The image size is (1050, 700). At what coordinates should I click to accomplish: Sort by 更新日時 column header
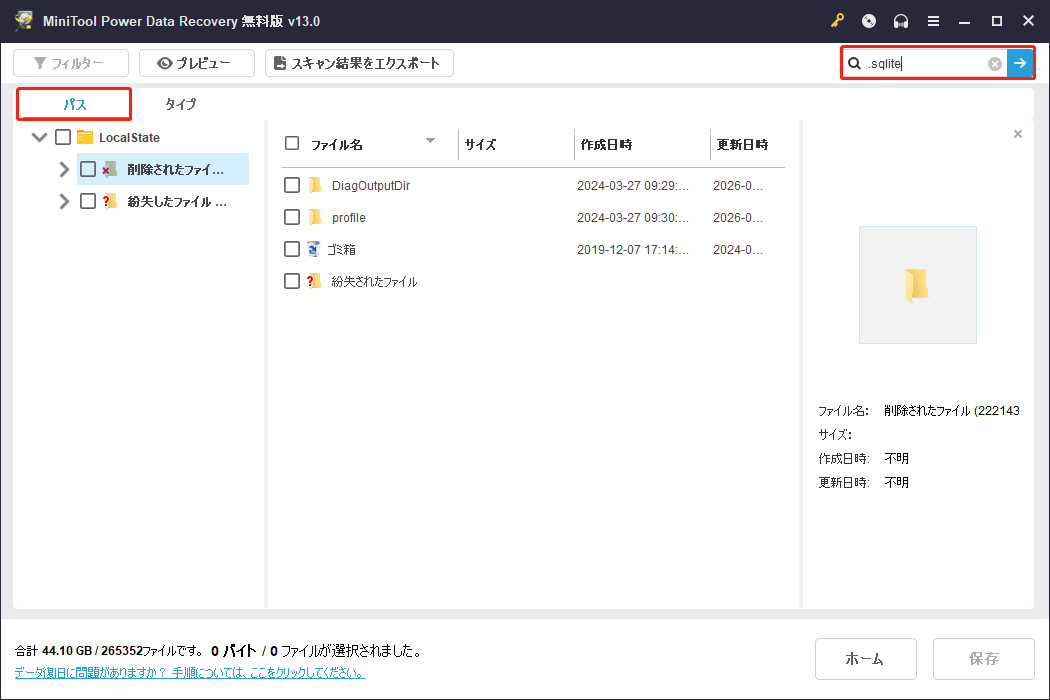[742, 144]
